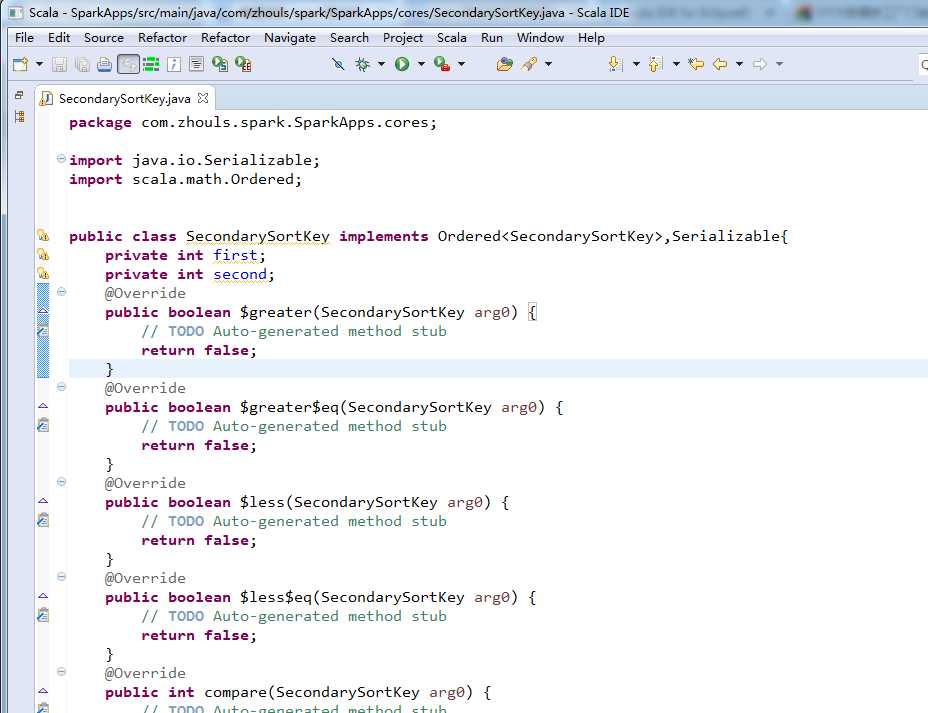Collapse the $less method fold marker
This screenshot has width=928, height=713.
(61, 482)
